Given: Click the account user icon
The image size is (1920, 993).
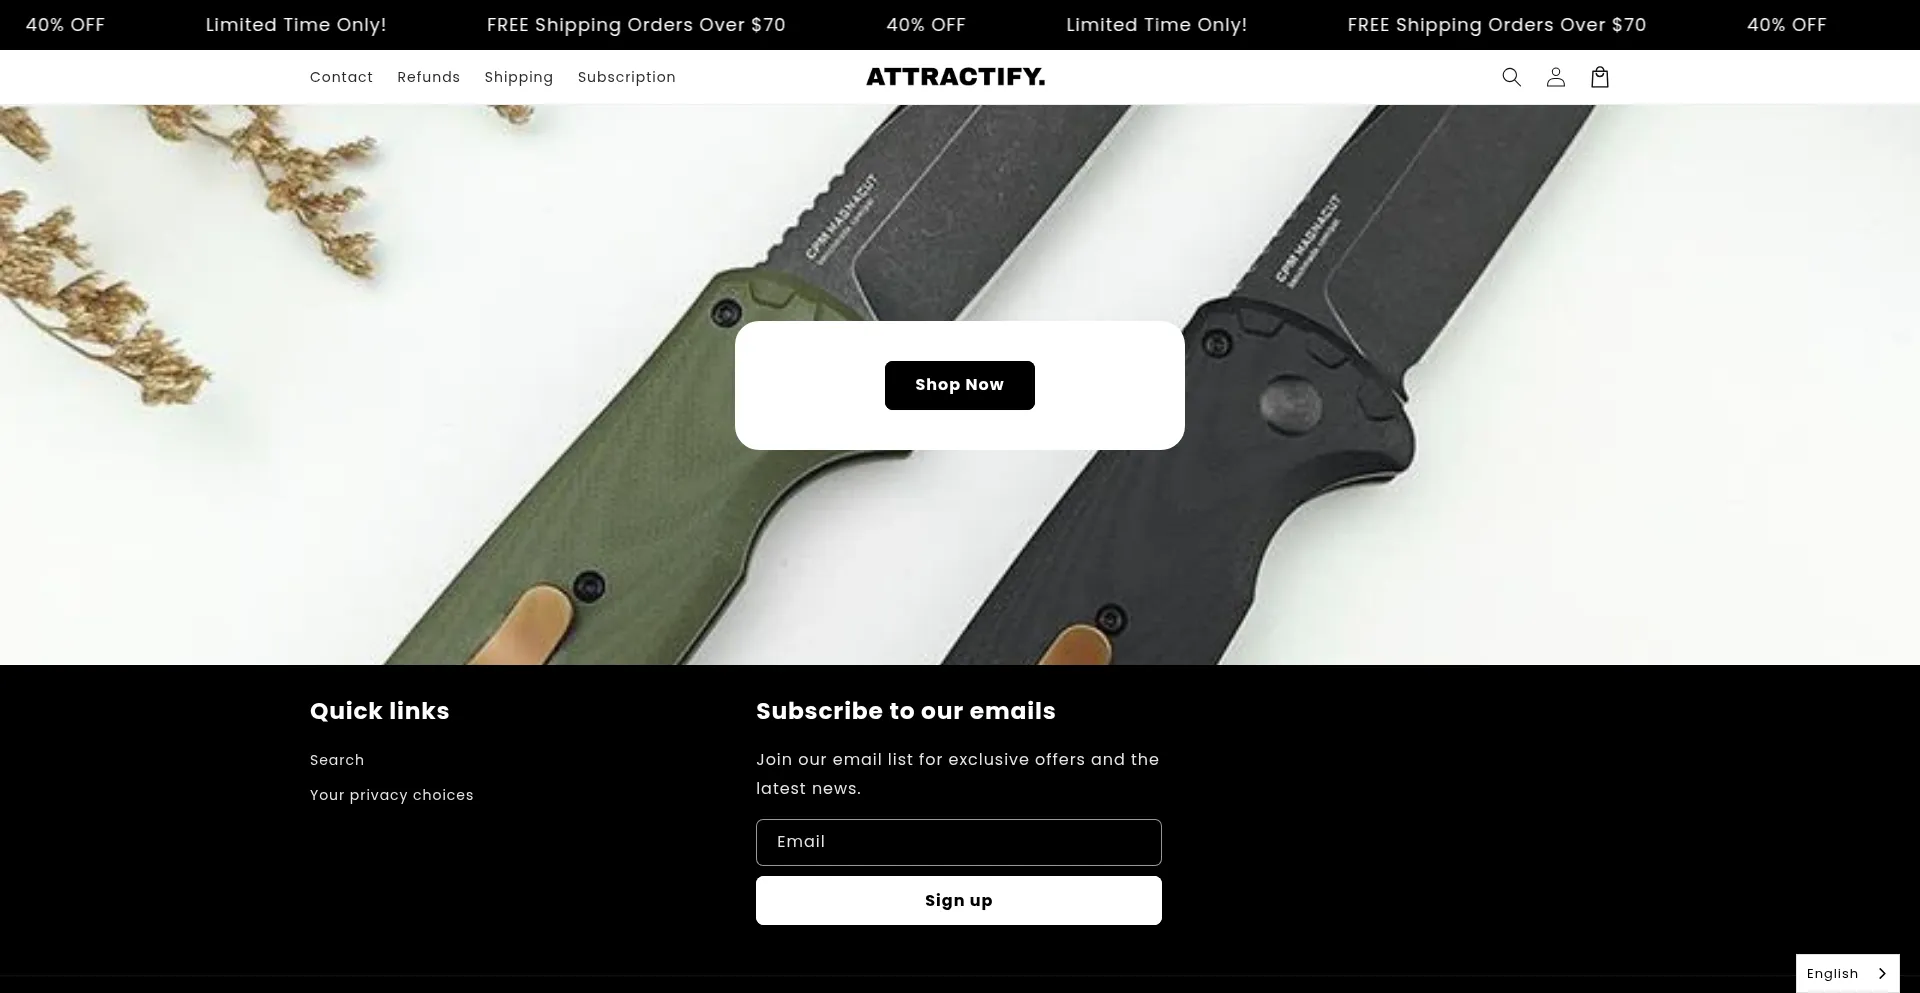Looking at the screenshot, I should coord(1555,77).
